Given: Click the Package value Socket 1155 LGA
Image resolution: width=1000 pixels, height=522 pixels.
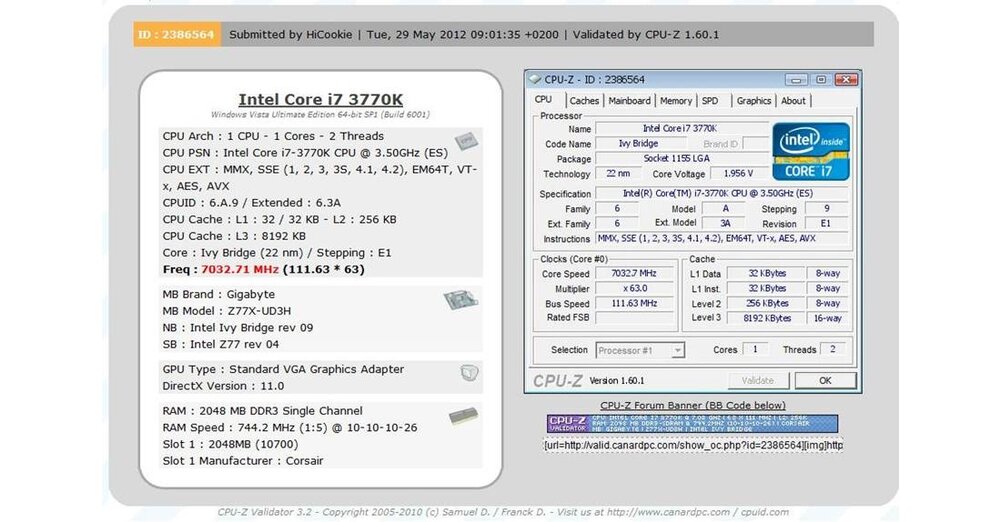Looking at the screenshot, I should click(x=680, y=158).
